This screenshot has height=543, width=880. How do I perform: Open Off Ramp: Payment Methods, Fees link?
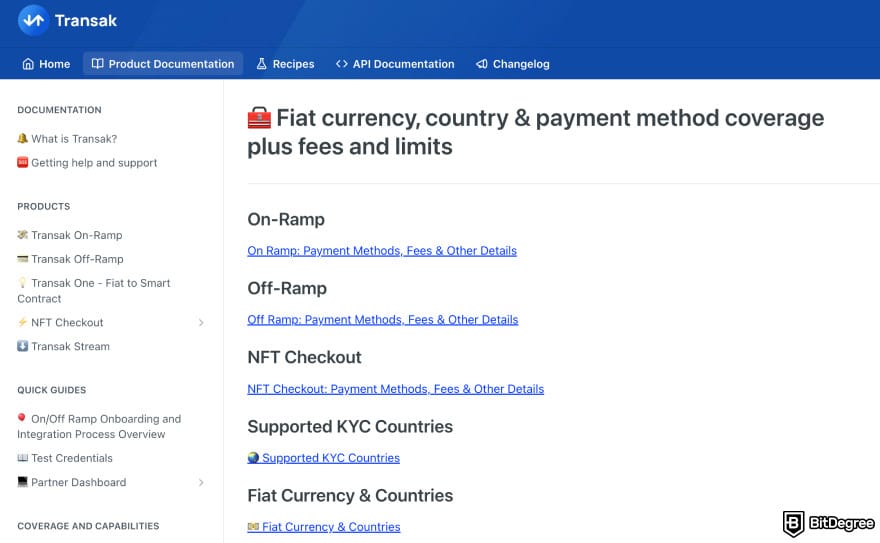[x=383, y=320]
